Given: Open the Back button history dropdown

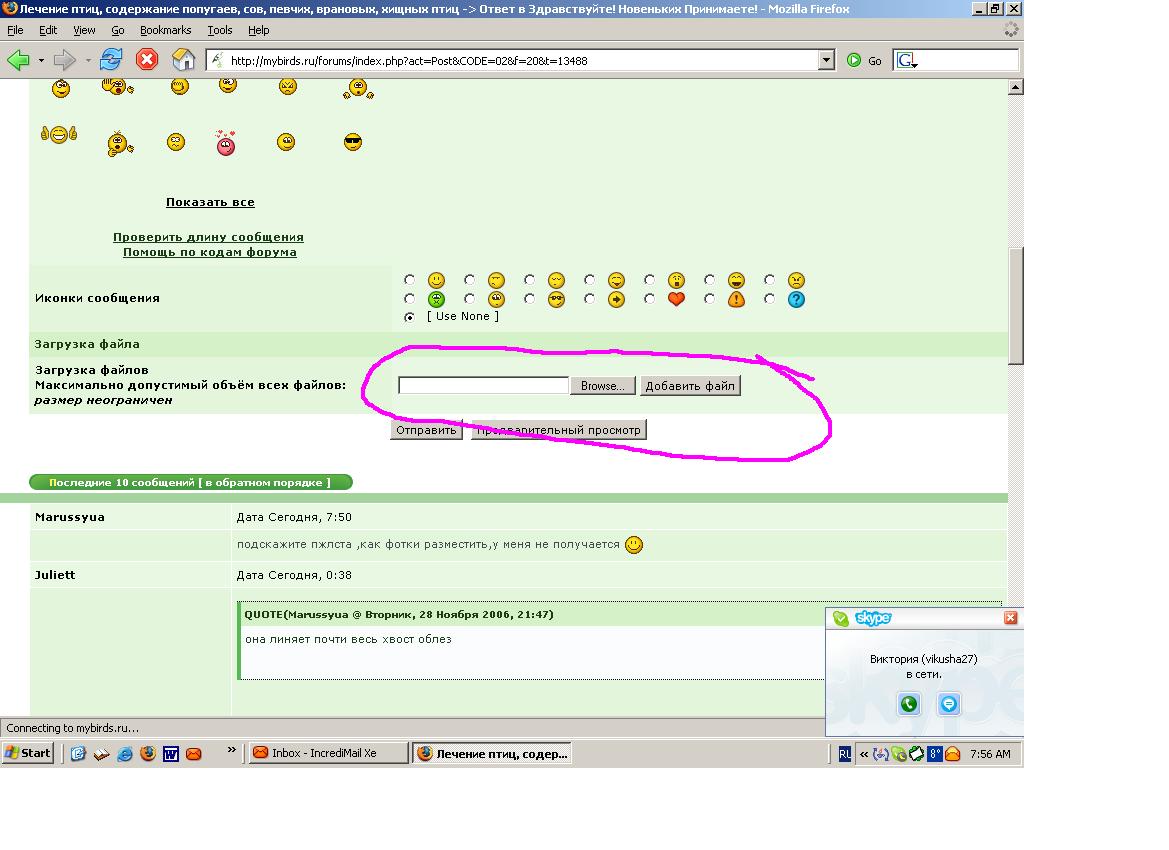Looking at the screenshot, I should point(41,60).
